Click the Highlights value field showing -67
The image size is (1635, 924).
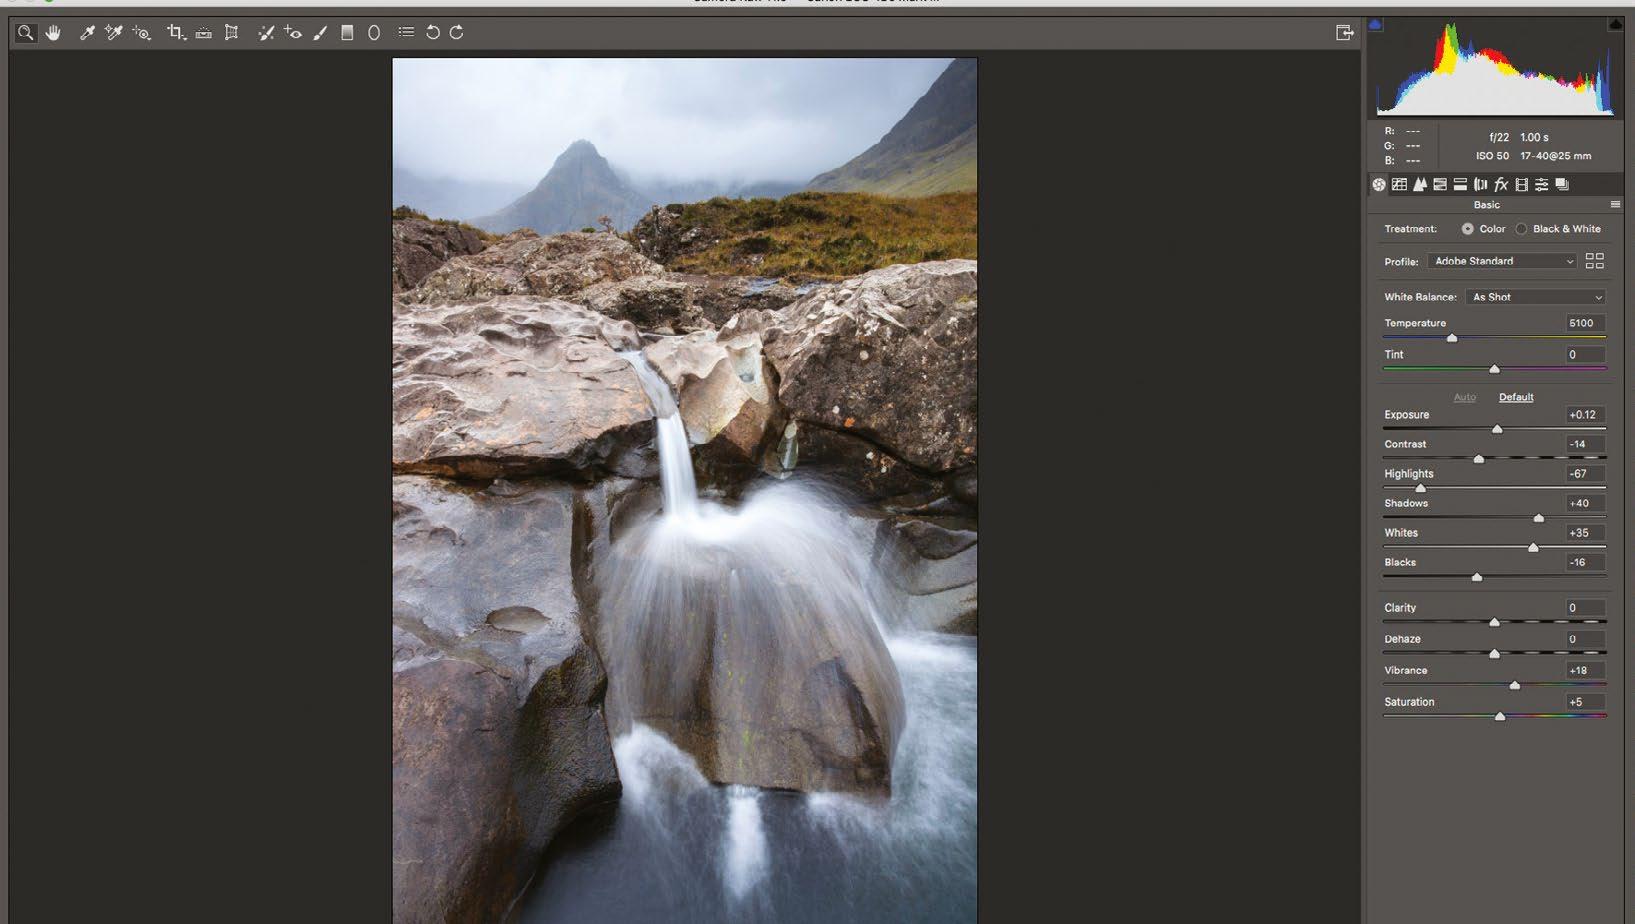pos(1586,474)
